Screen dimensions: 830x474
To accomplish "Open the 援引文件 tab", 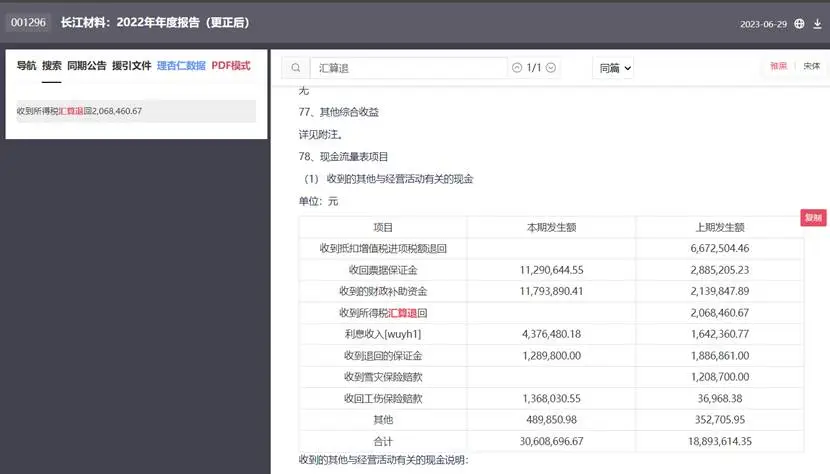I will [x=132, y=66].
